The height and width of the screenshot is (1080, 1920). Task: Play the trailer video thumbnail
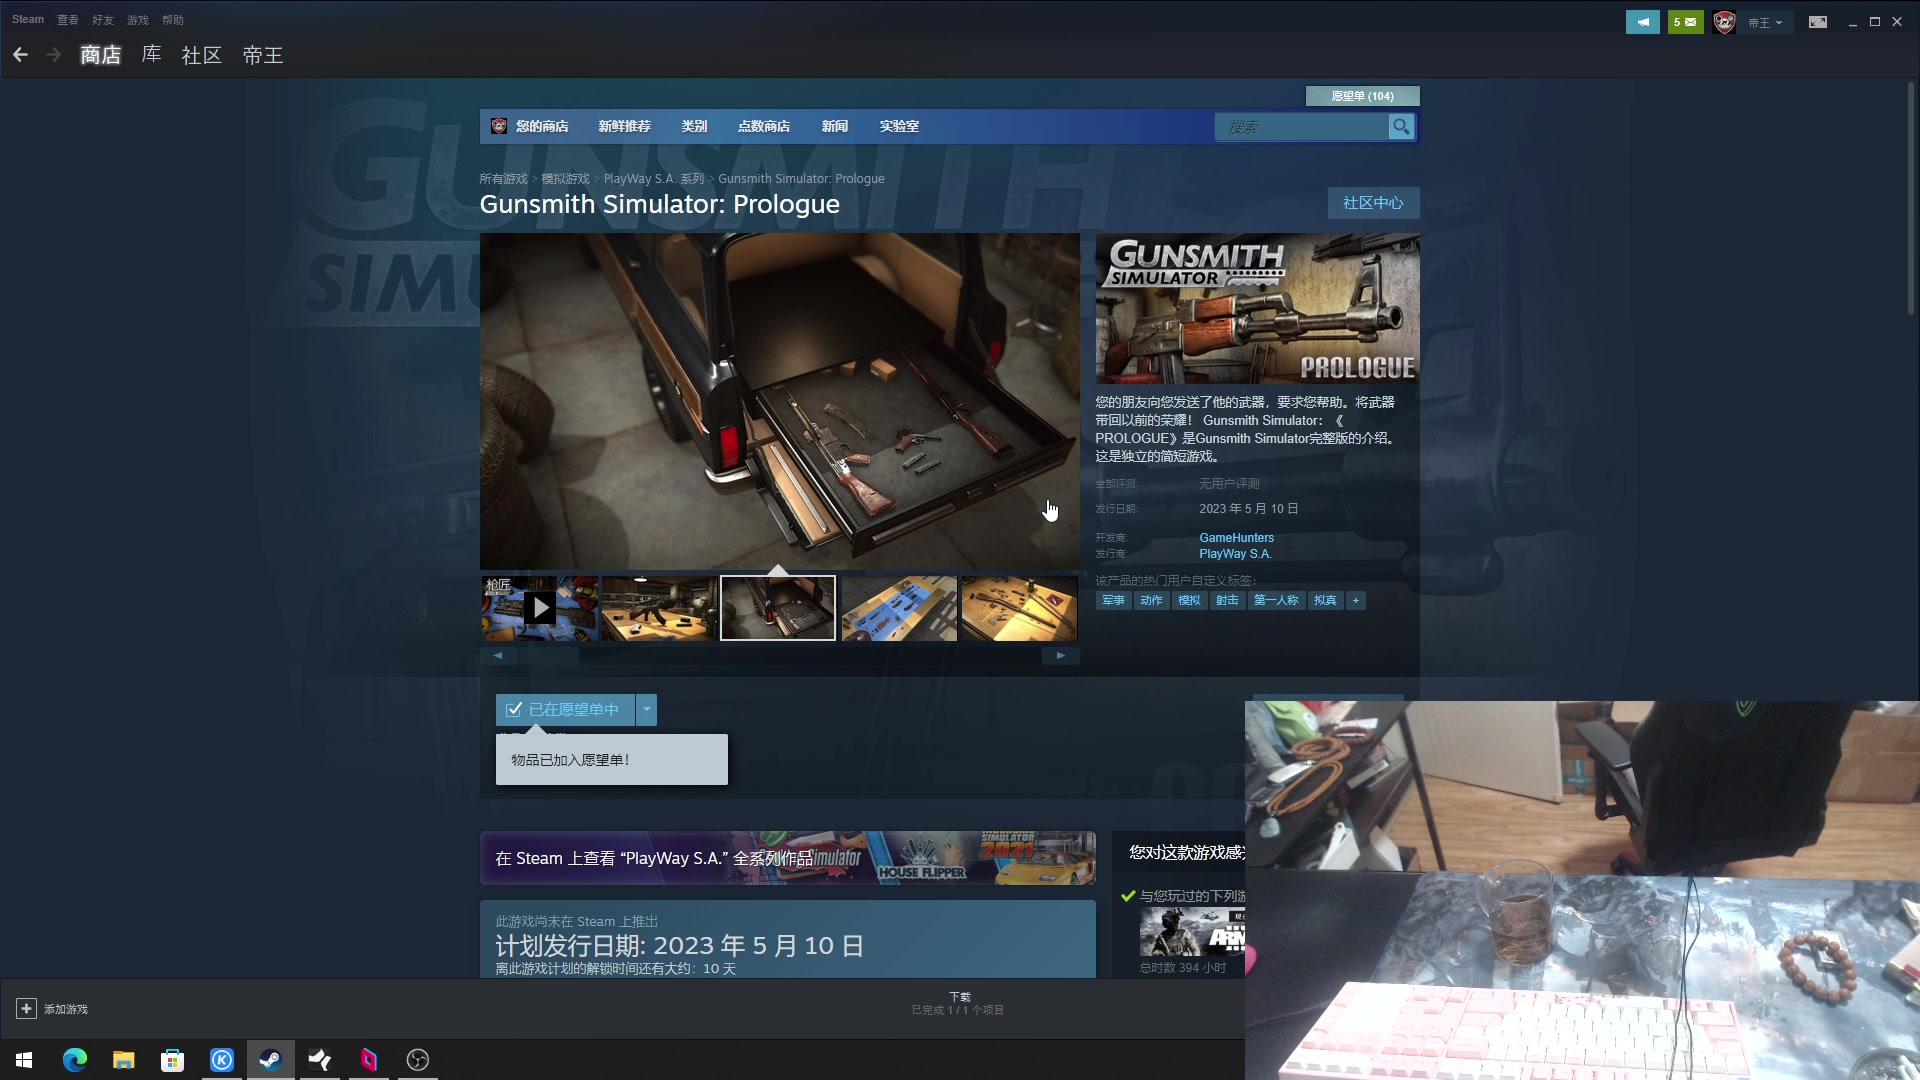[x=540, y=608]
